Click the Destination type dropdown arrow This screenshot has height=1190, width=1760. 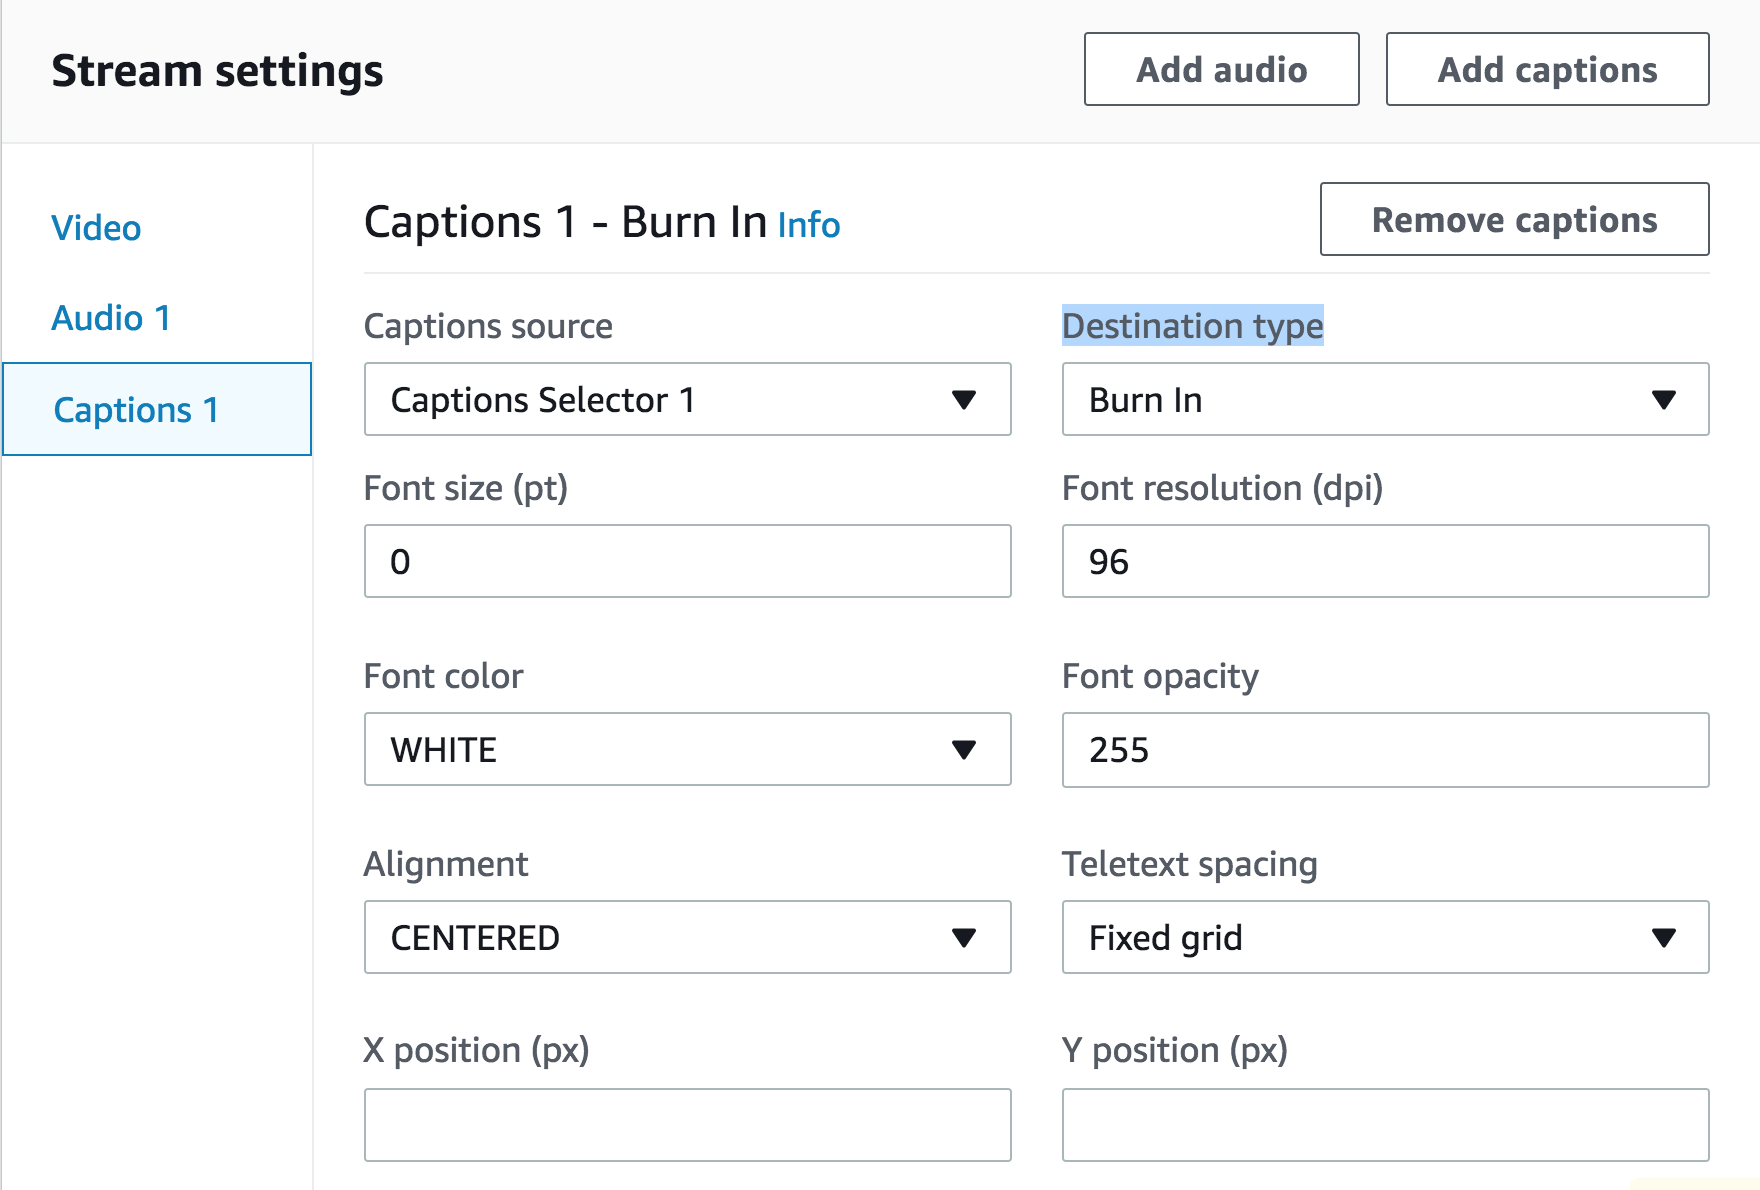pos(1663,400)
